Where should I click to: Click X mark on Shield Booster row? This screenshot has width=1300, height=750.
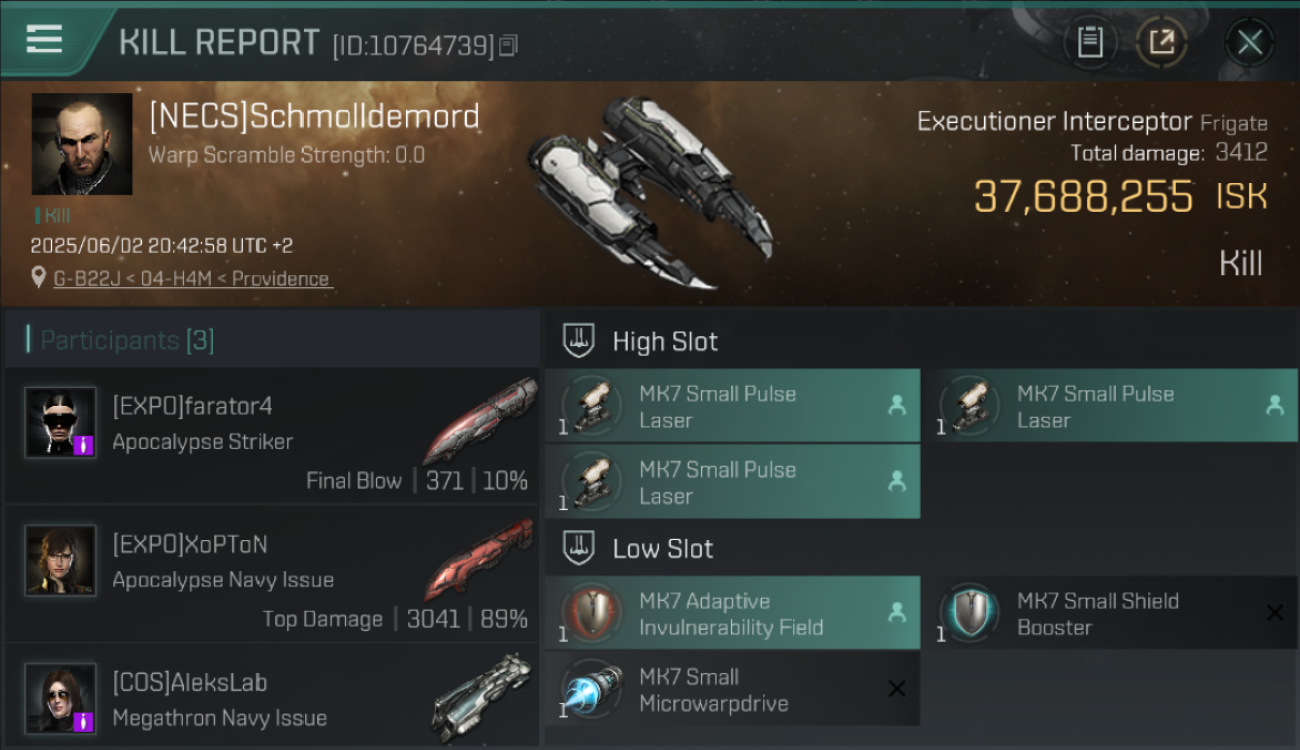coord(1275,613)
